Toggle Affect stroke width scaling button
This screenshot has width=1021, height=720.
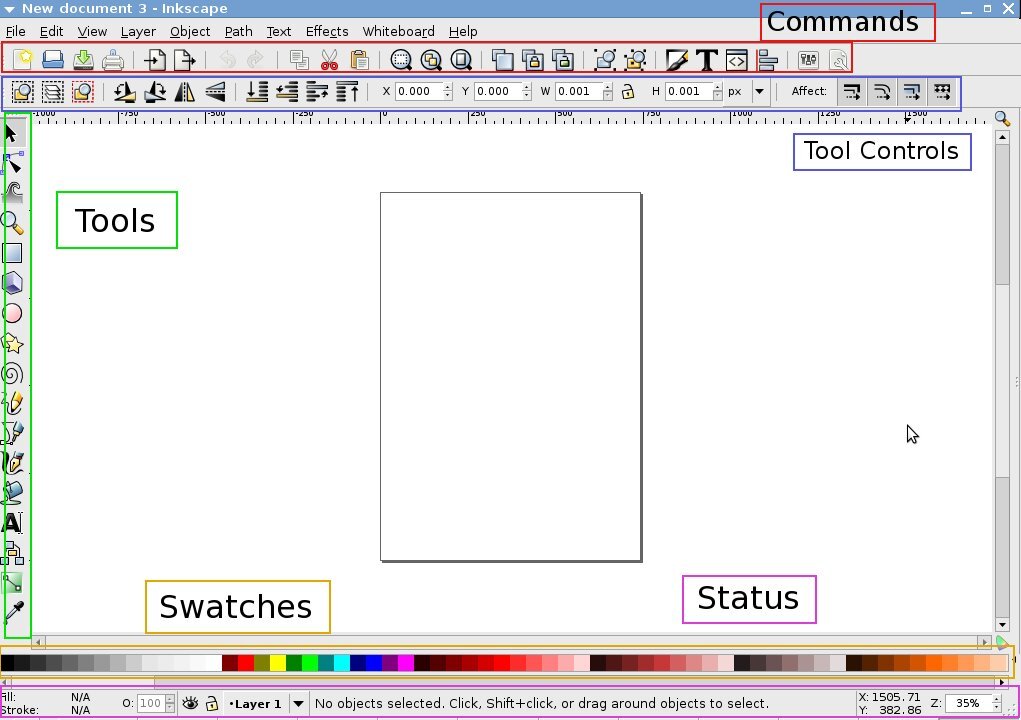click(x=852, y=92)
